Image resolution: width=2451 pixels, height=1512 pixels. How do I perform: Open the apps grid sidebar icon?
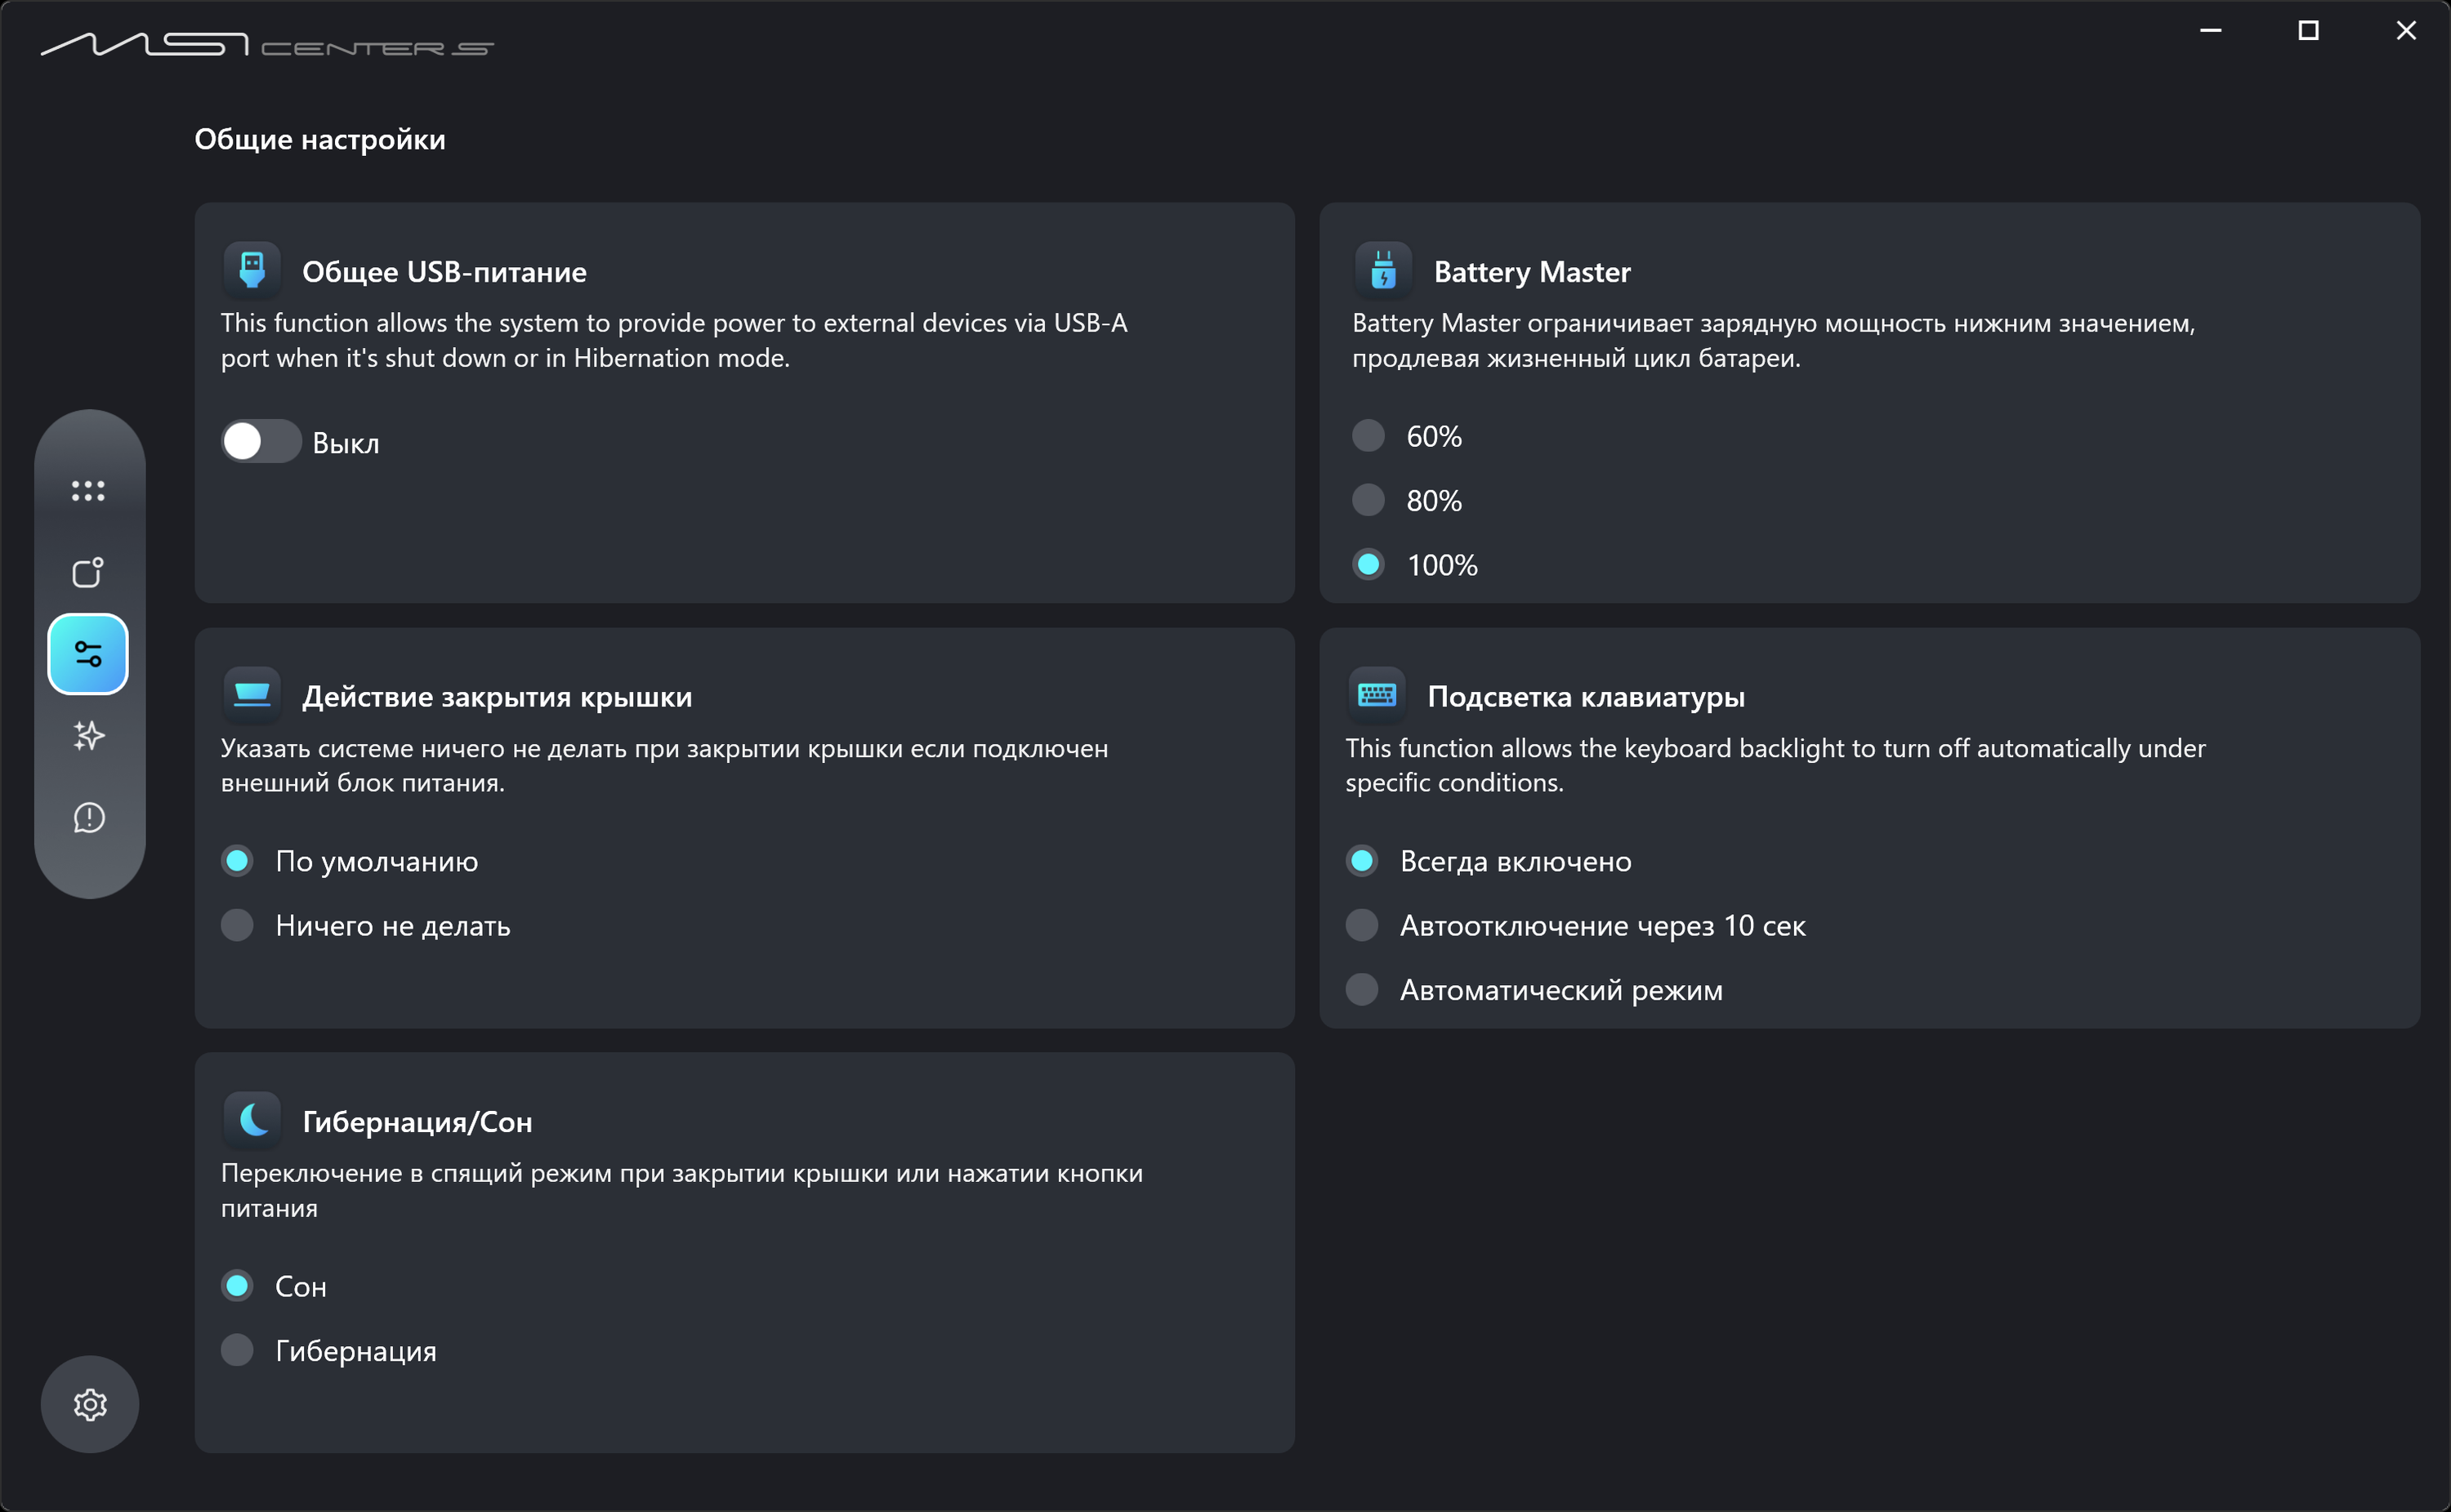coord(88,490)
